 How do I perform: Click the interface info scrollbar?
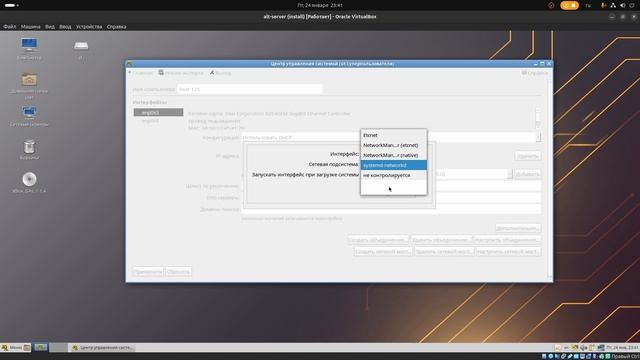(538, 119)
